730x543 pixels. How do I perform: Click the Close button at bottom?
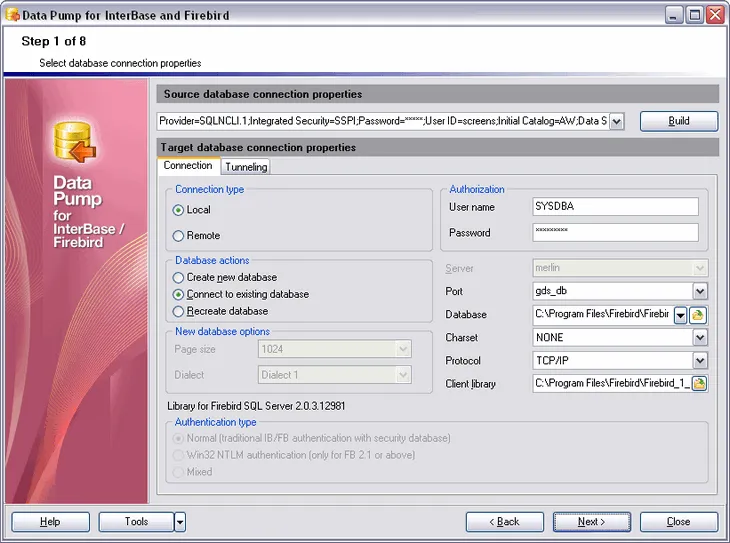[x=679, y=522]
